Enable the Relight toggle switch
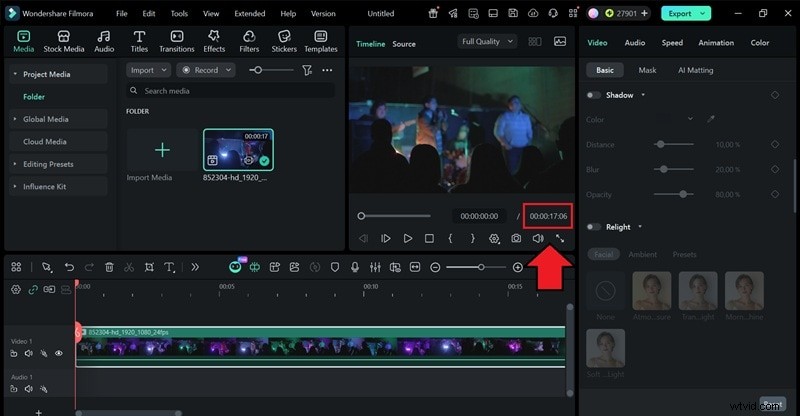The width and height of the screenshot is (800, 416). [593, 227]
